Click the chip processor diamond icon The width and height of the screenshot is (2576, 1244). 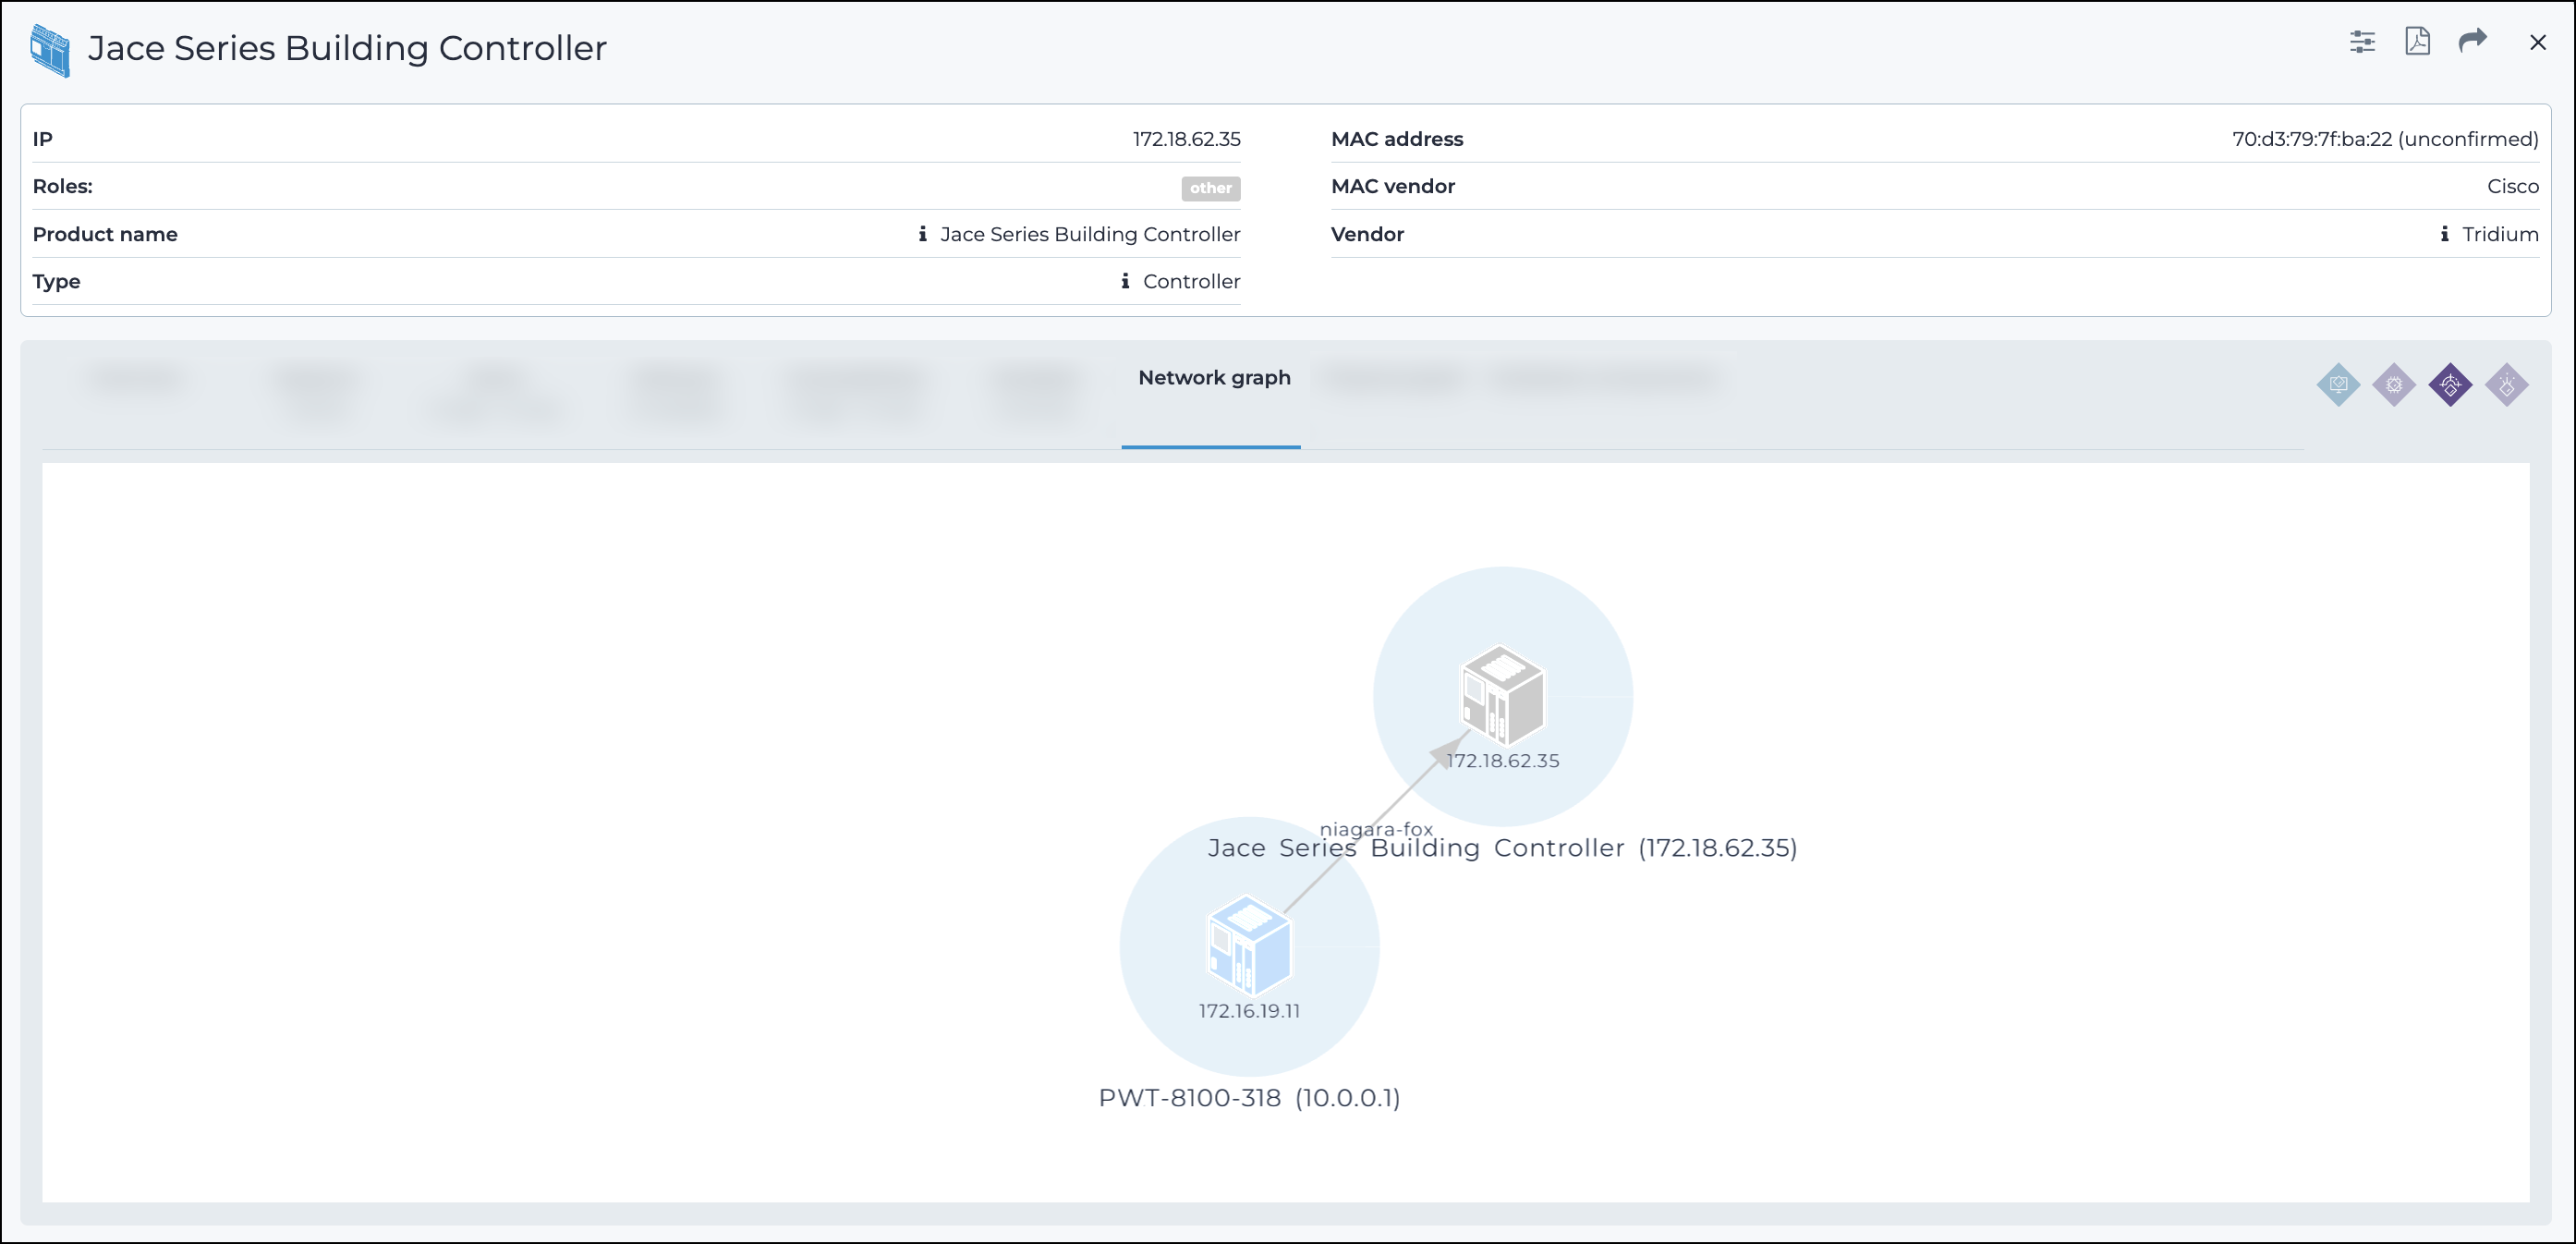coord(2394,385)
